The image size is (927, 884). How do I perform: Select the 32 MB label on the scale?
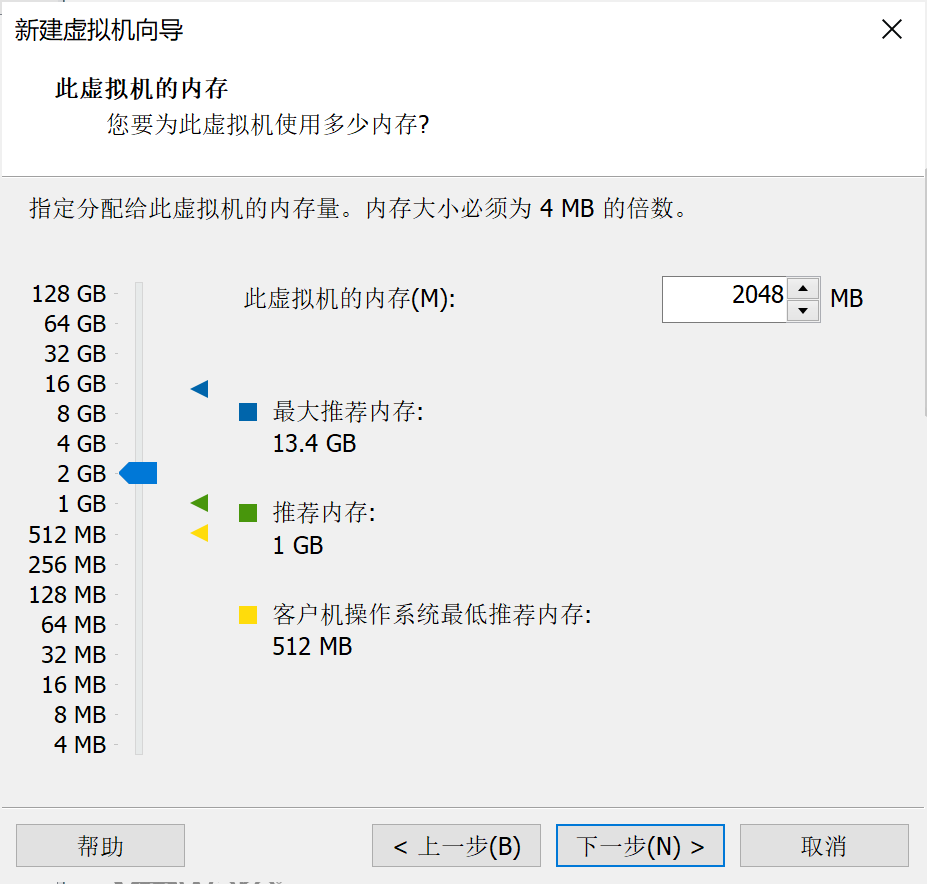[74, 655]
